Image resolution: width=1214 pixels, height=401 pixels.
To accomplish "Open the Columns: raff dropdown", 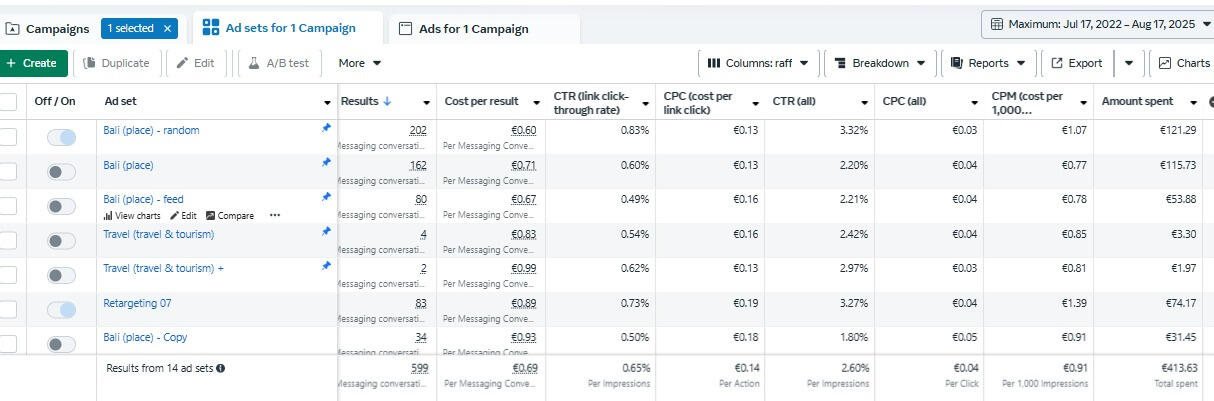I will 758,63.
